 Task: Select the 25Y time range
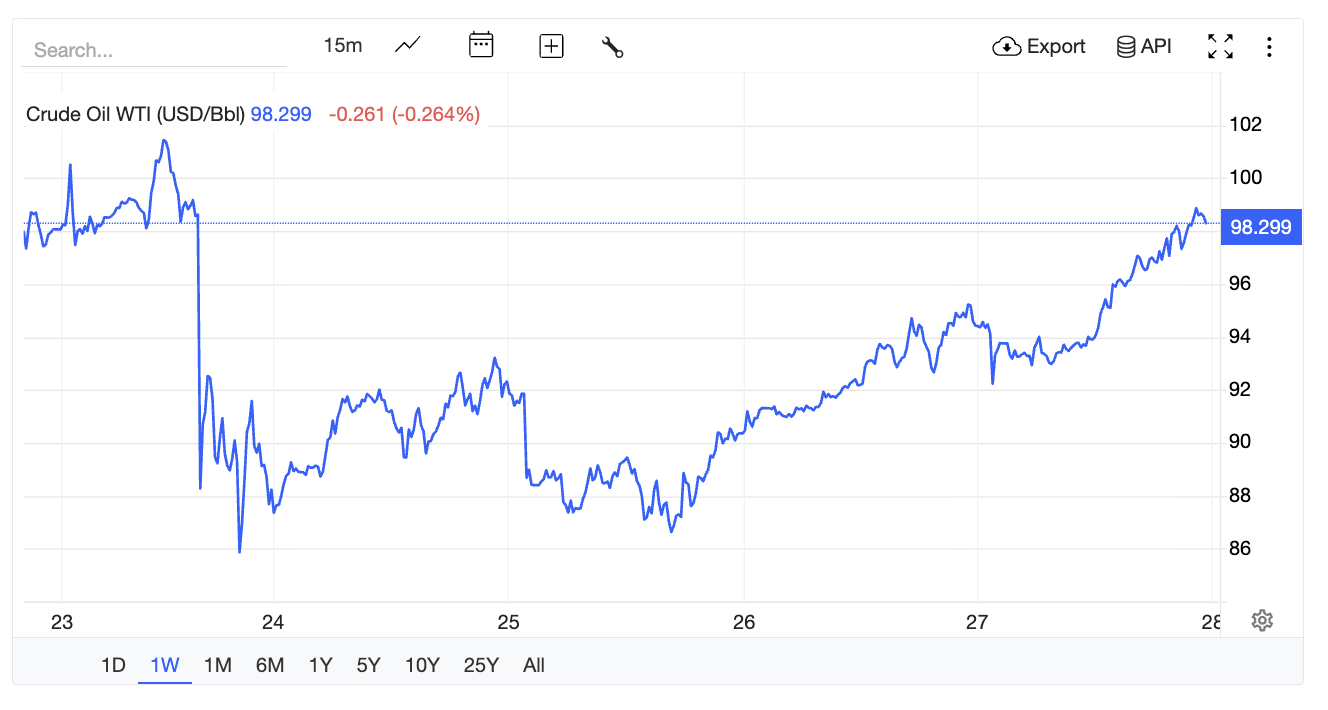[x=481, y=665]
